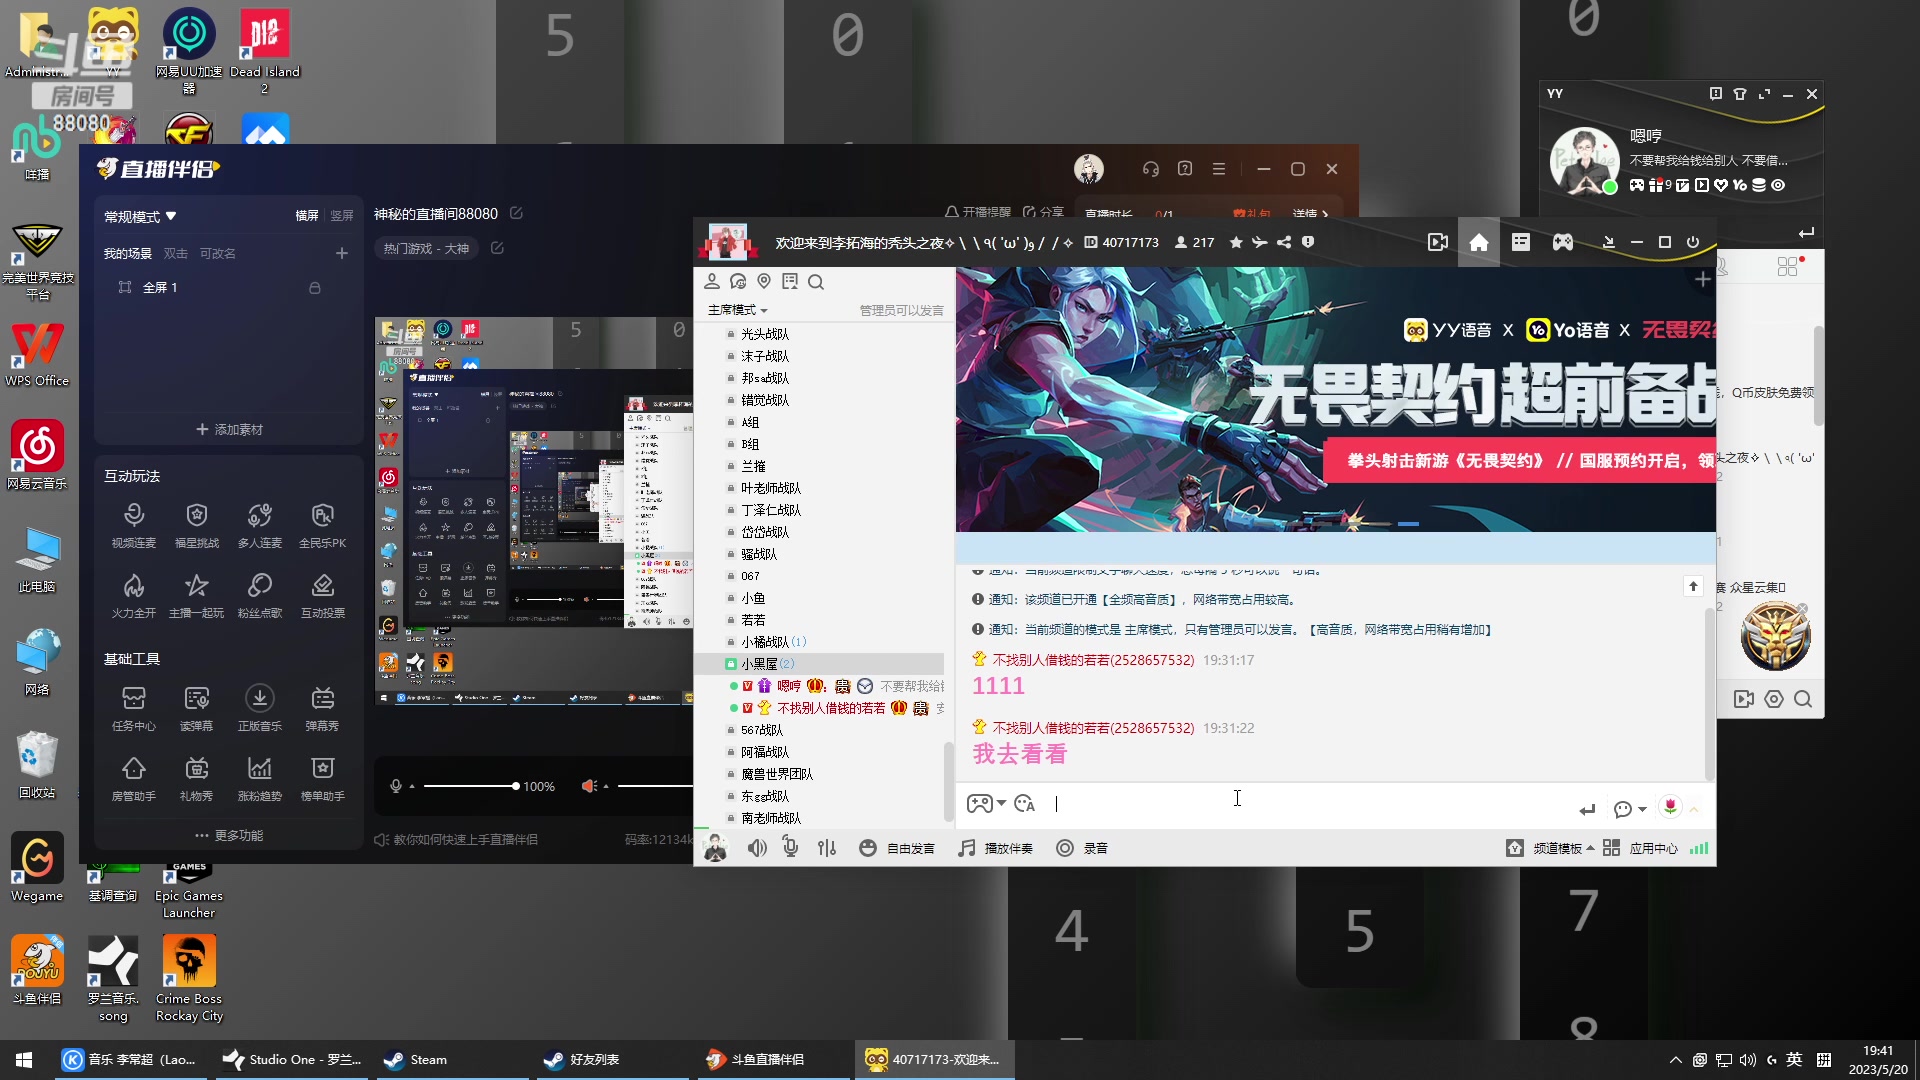Screen dimensions: 1920x1080
Task: Click the search icon in YY channel toolbar
Action: 816,282
